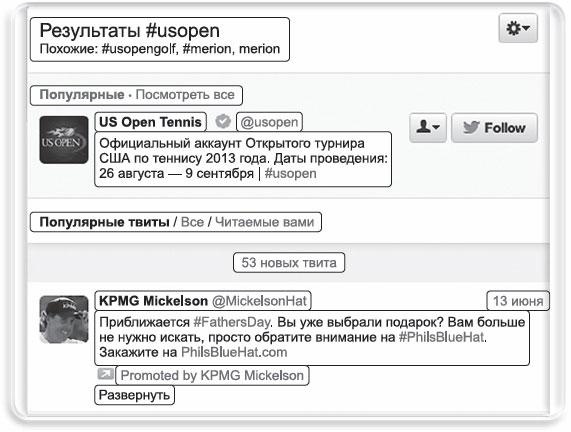Load the 53 новых твита bar
The image size is (571, 432).
tap(289, 262)
